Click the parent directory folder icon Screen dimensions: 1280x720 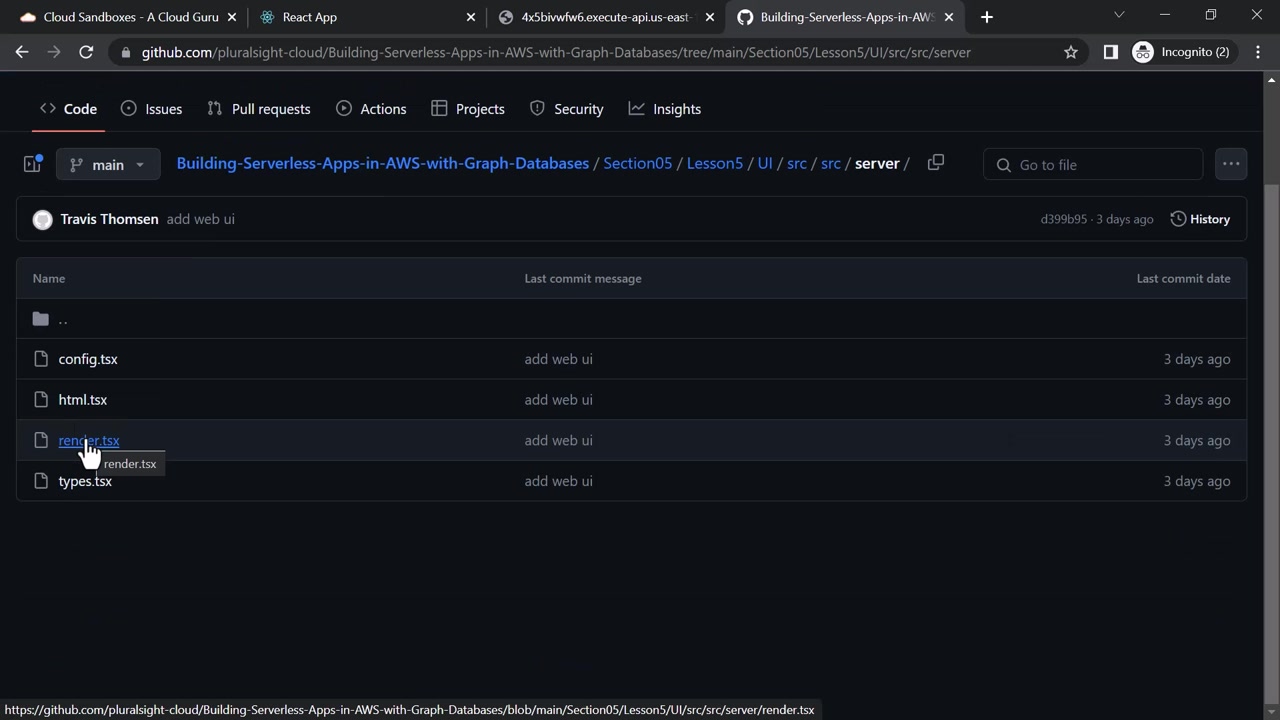click(41, 319)
